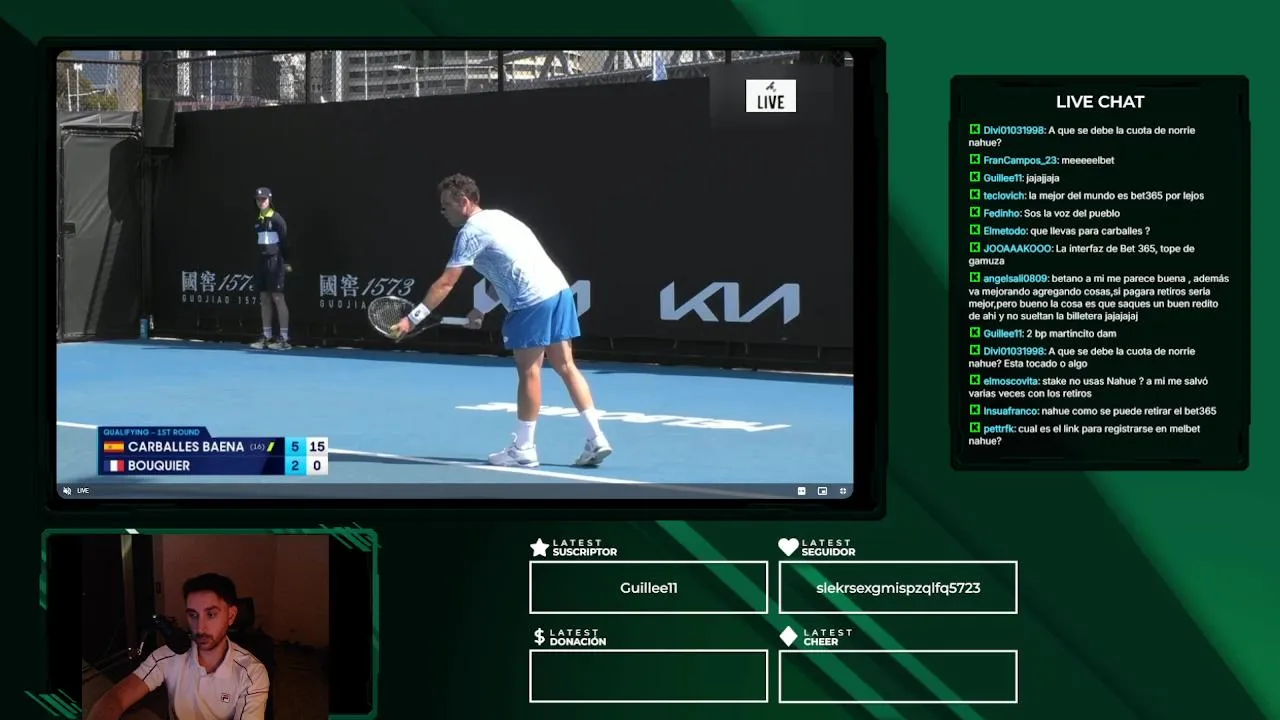Click the green badge next to pettrfk
The image size is (1280, 720).
(x=974, y=428)
